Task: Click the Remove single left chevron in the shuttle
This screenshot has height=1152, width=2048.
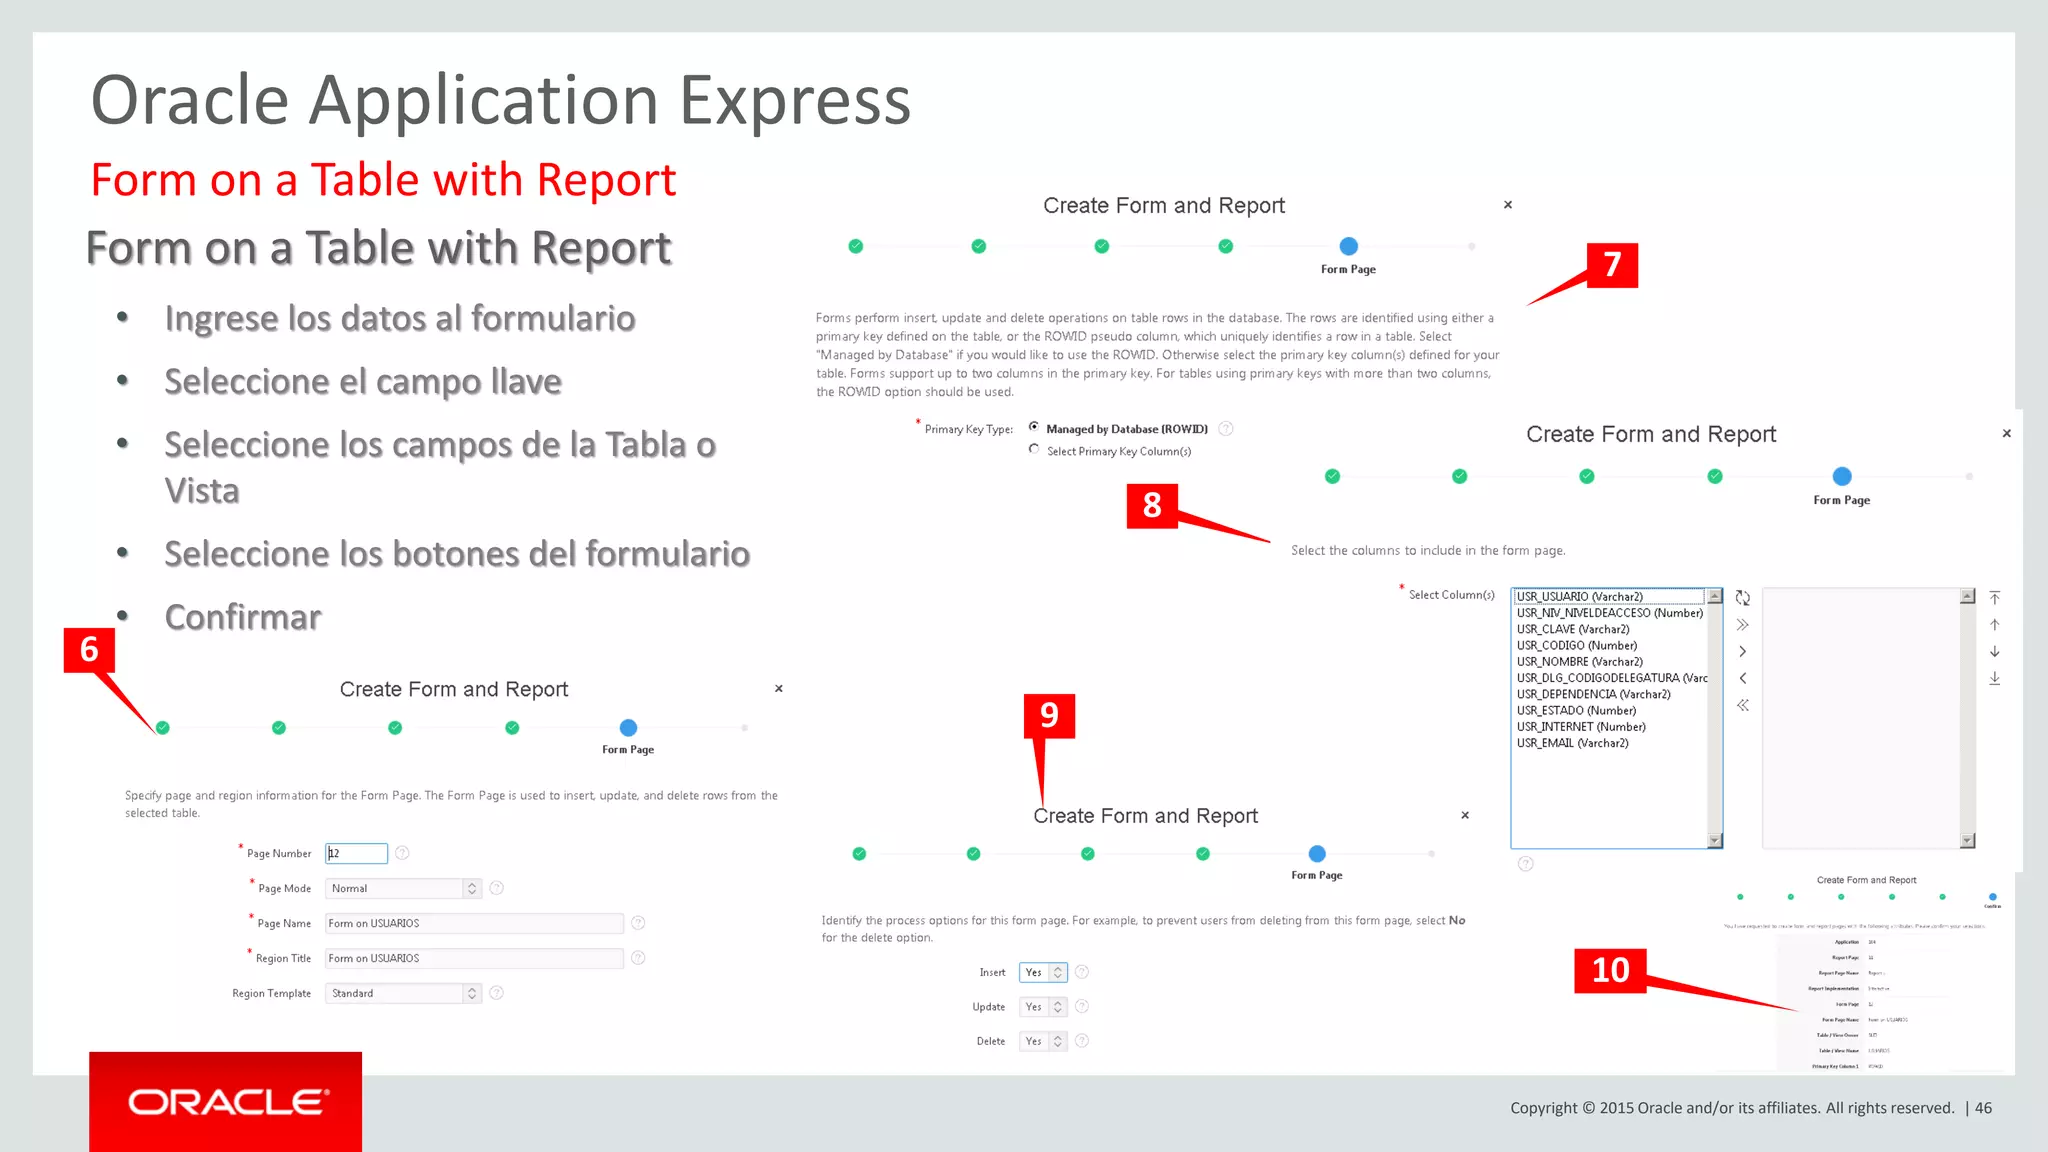Action: (1743, 679)
